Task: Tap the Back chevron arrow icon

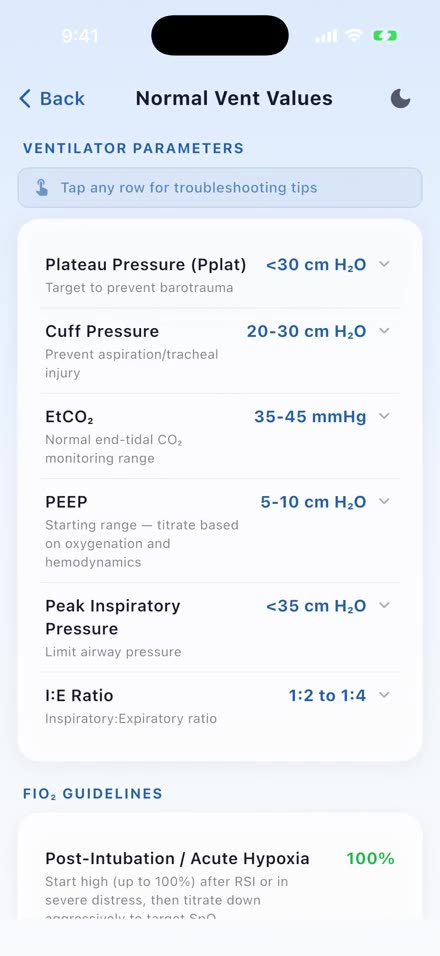Action: click(25, 98)
